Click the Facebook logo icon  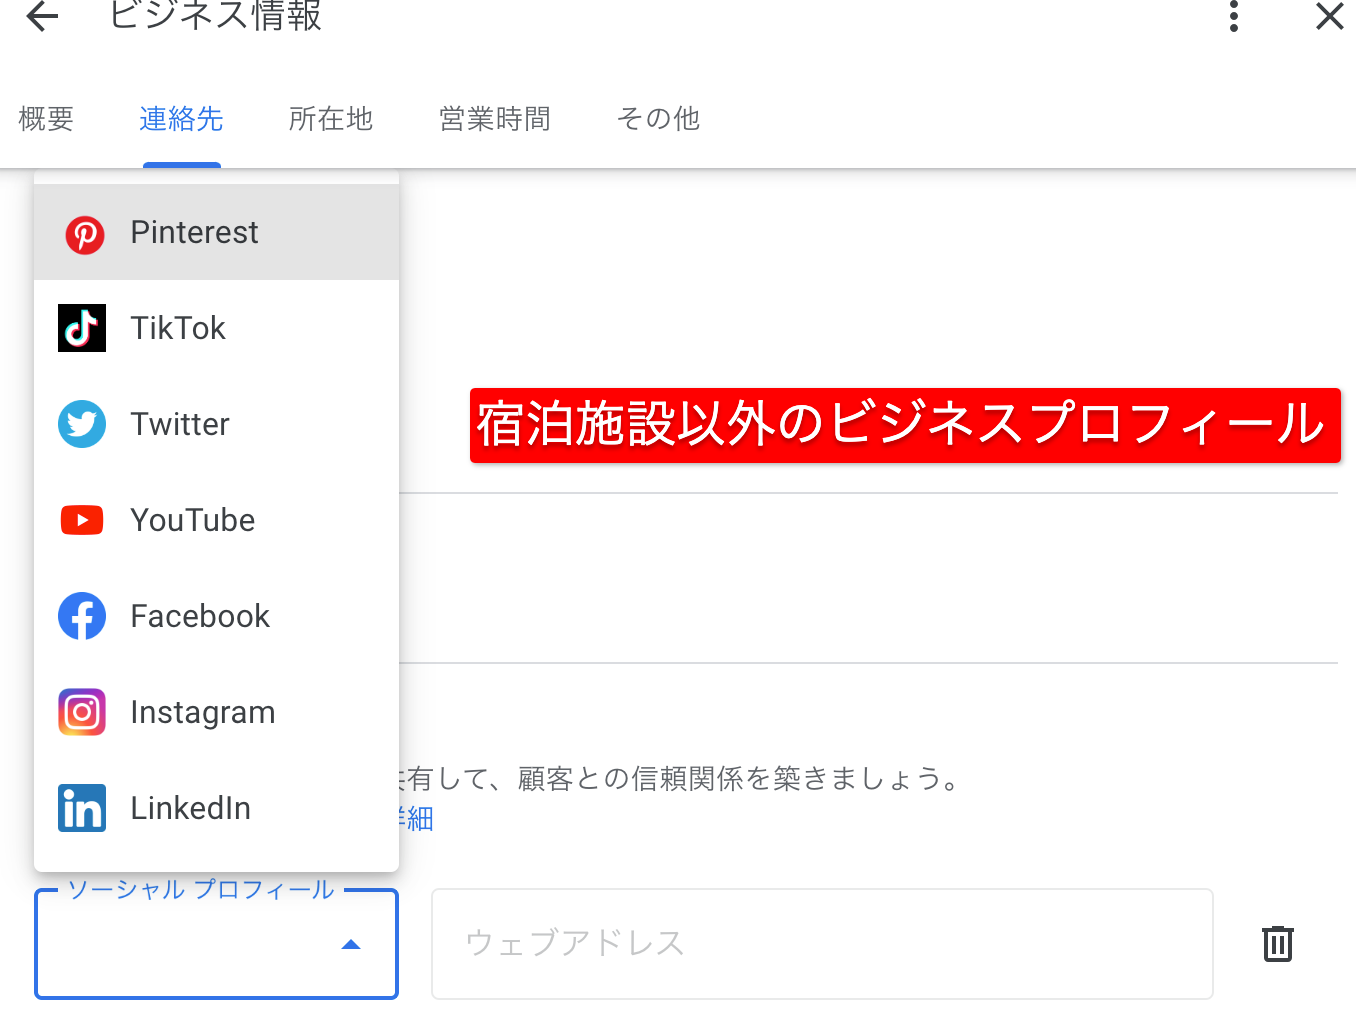coord(82,616)
